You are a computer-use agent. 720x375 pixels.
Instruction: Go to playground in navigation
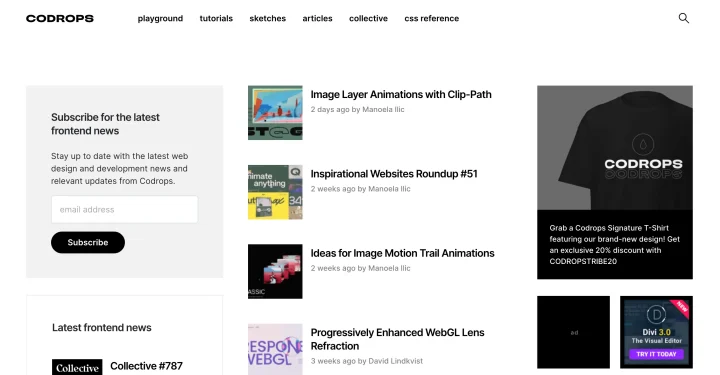tap(160, 18)
